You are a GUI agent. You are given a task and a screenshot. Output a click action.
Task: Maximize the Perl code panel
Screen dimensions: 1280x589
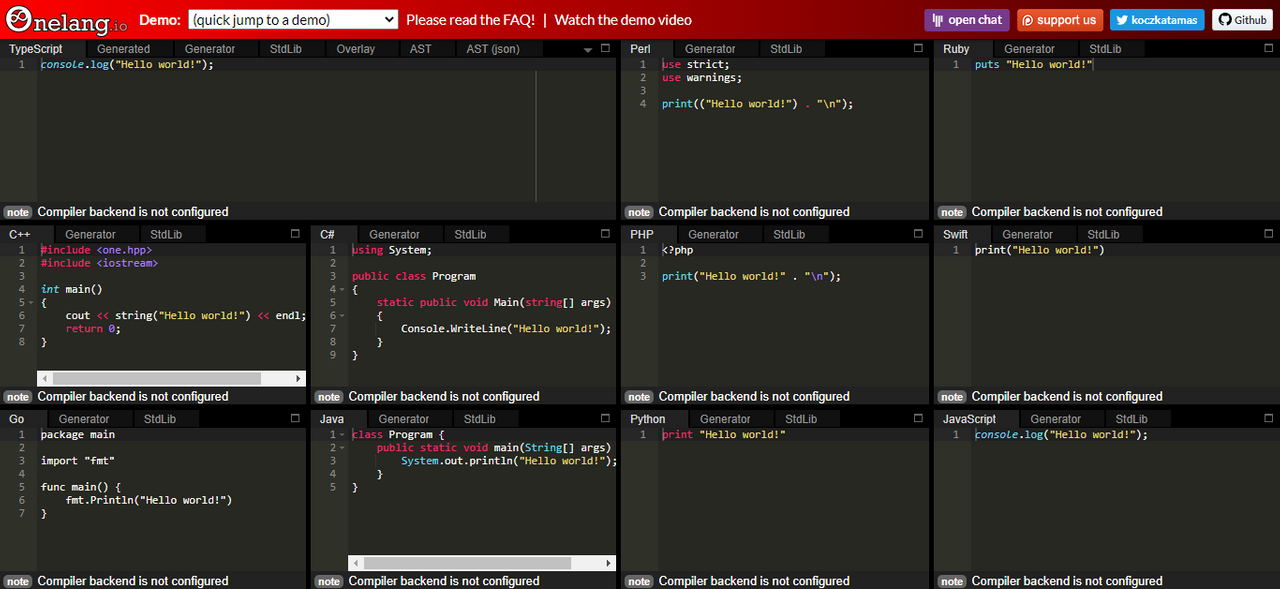click(x=918, y=48)
